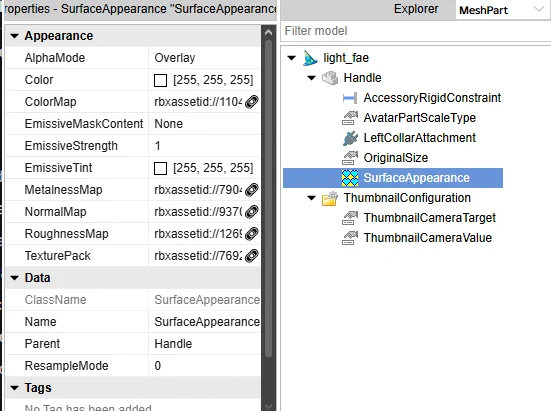
Task: Select the SurfaceAppearance row in Explorer
Action: 393,178
